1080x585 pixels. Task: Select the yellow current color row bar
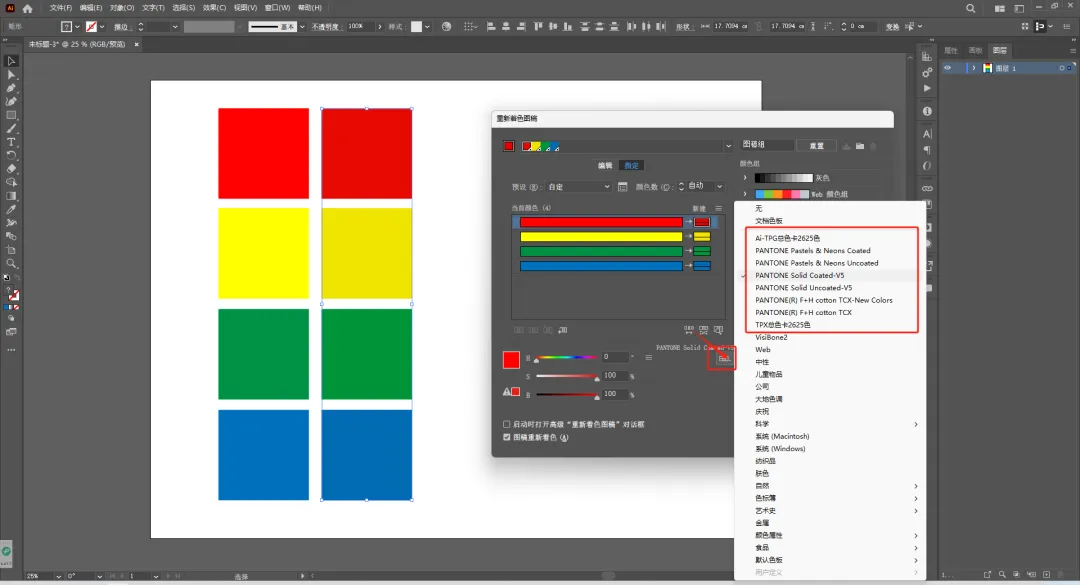pos(601,236)
